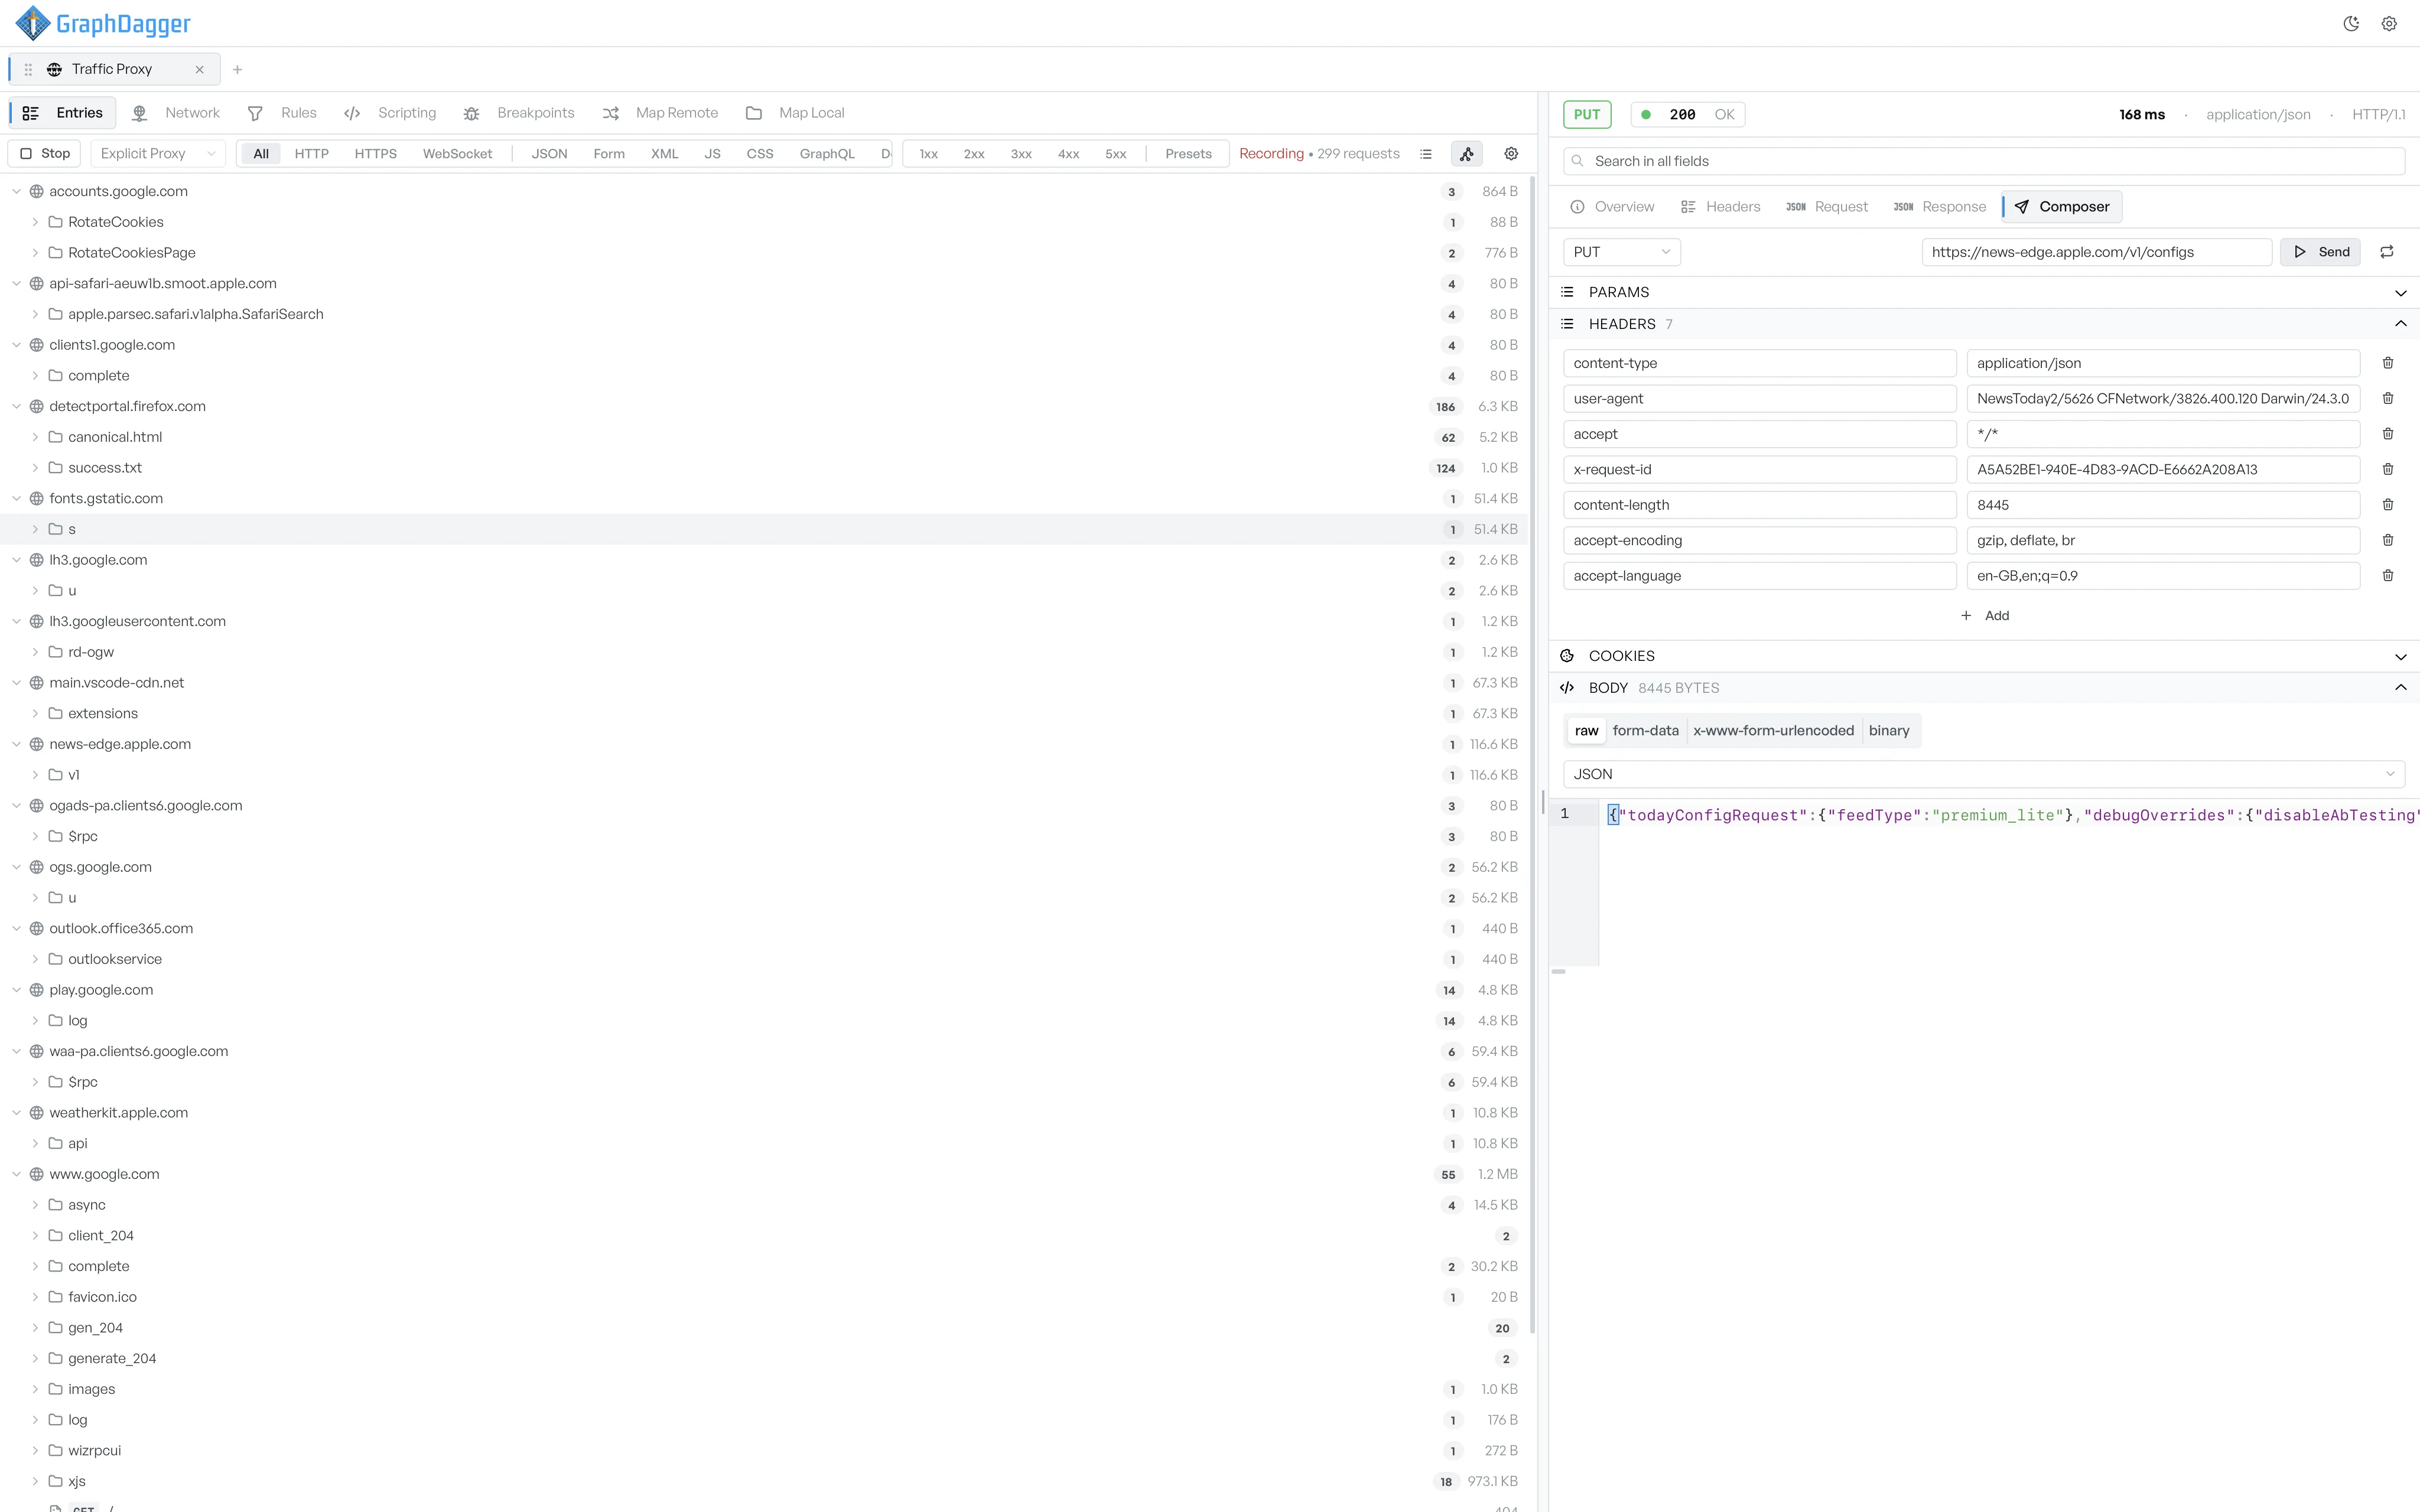This screenshot has width=2420, height=1512.
Task: Filter entries by WebSocket
Action: pos(457,154)
